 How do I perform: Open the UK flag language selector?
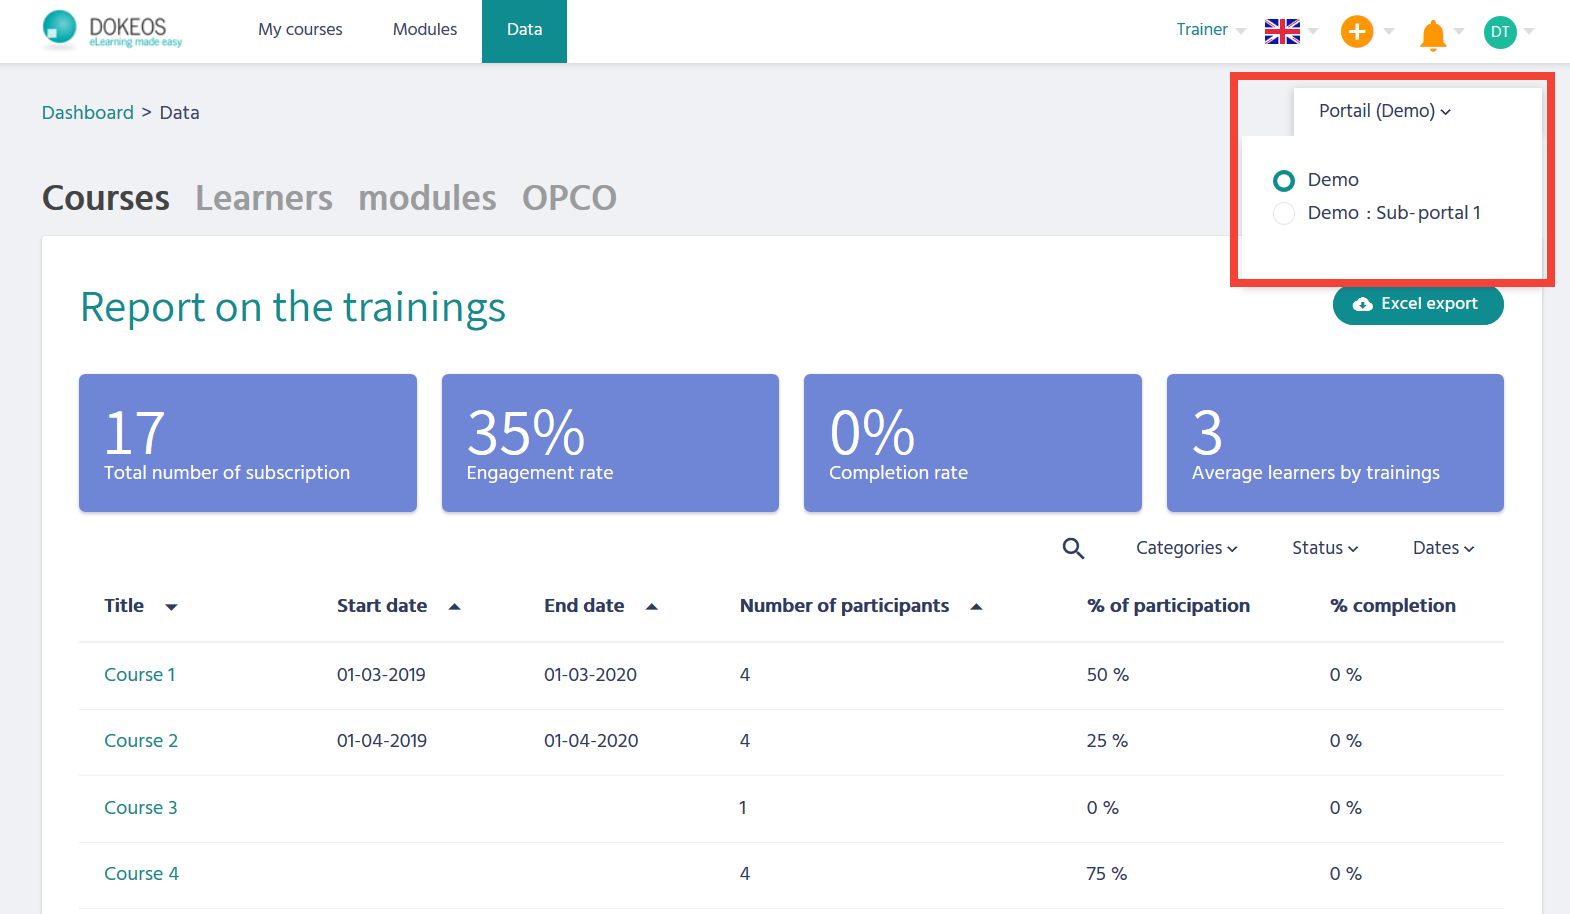pos(1282,32)
